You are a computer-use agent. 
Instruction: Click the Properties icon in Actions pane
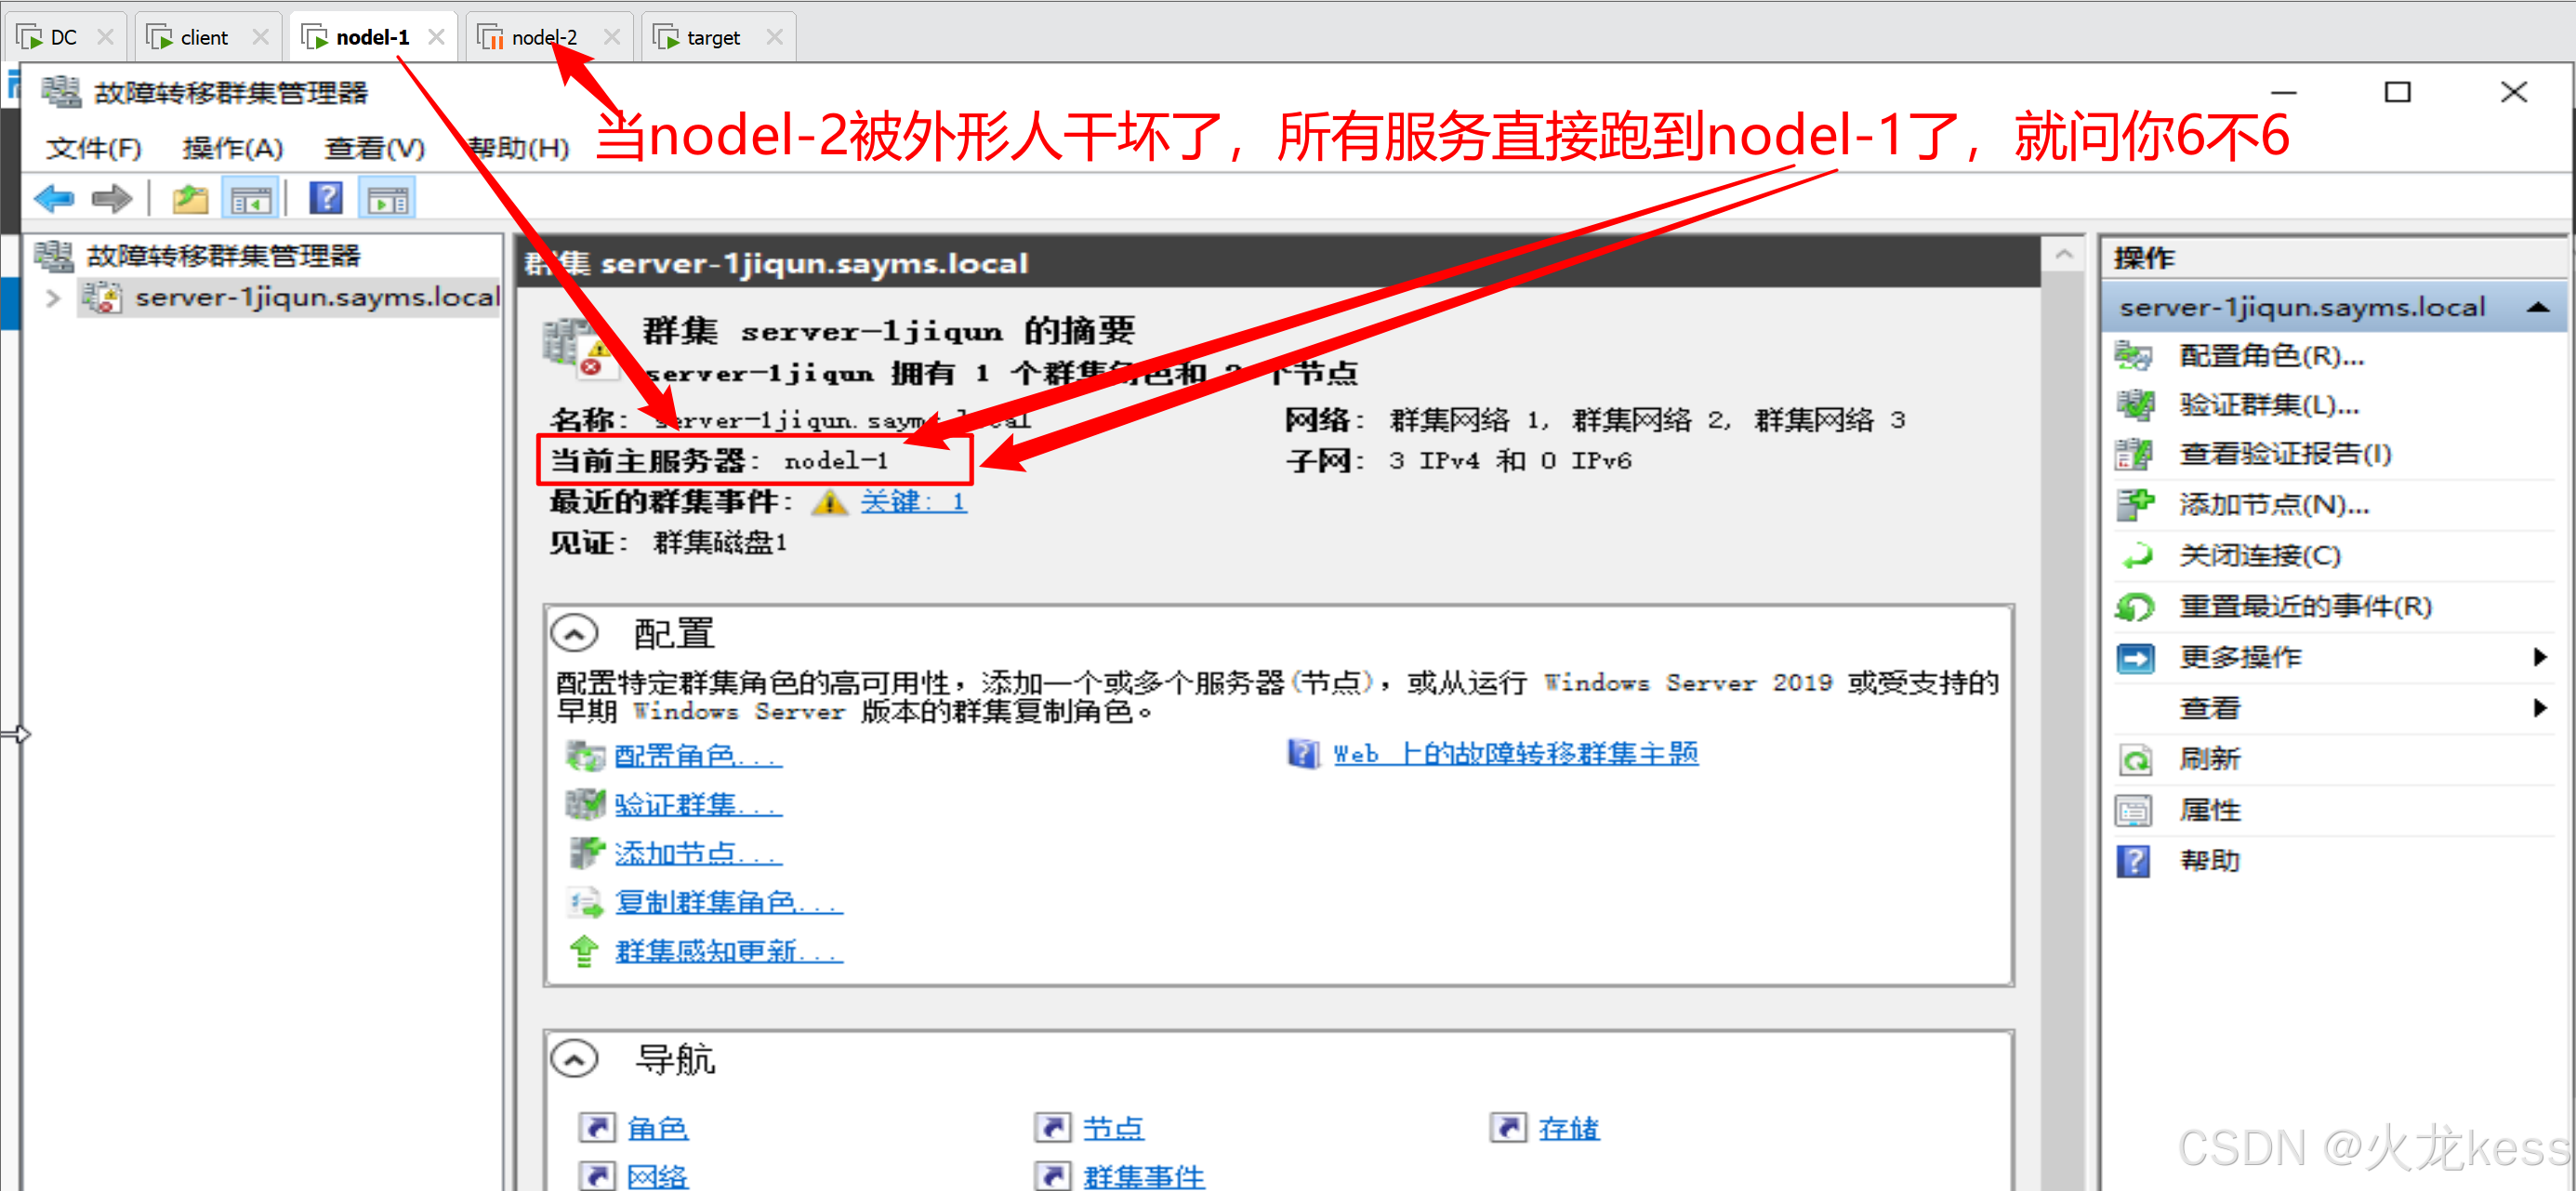pyautogui.click(x=2135, y=810)
